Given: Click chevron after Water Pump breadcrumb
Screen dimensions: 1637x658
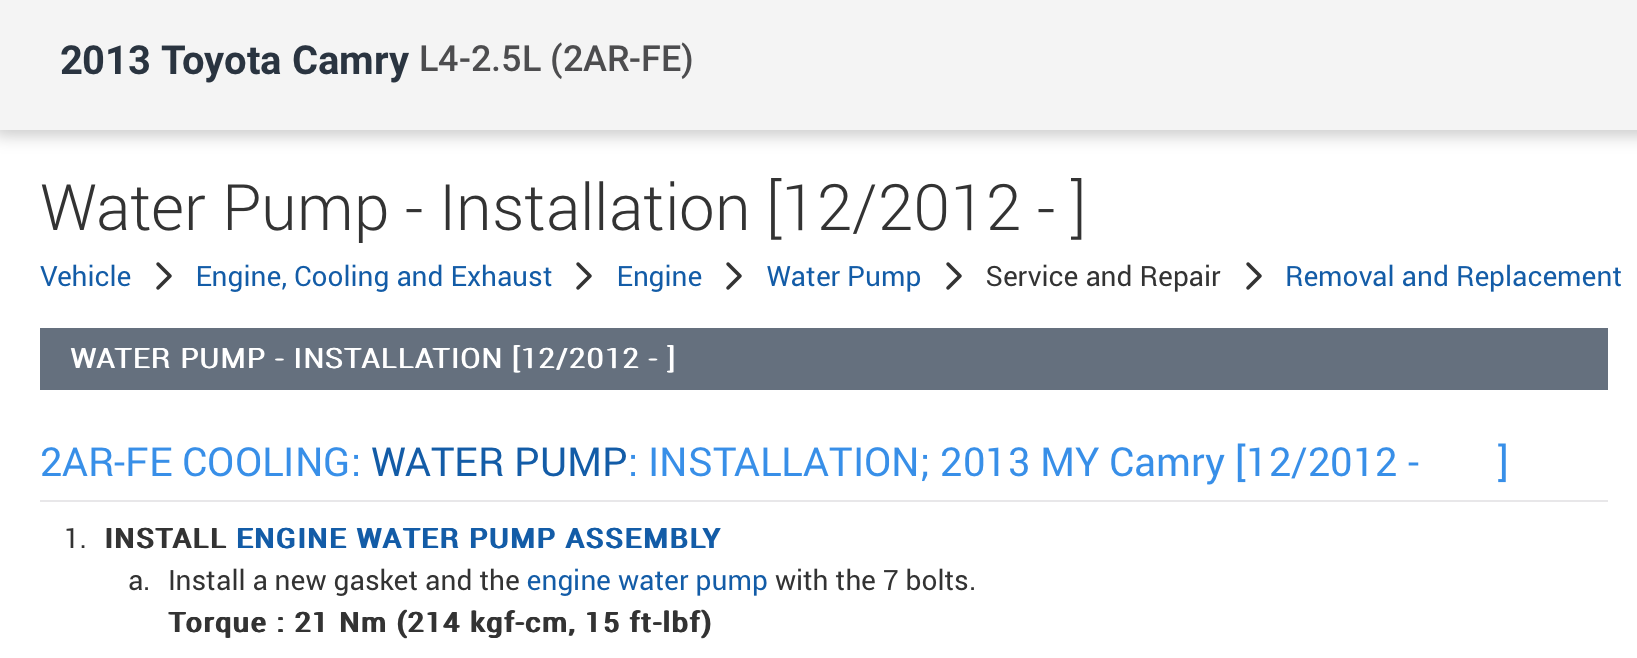Looking at the screenshot, I should click(x=954, y=276).
